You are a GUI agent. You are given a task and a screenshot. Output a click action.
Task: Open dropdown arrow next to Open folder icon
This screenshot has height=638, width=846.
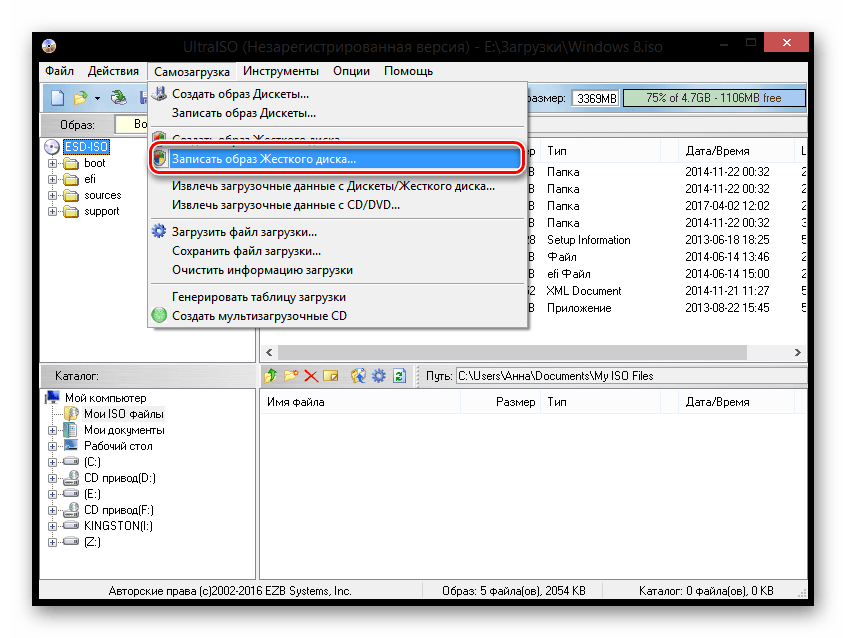click(97, 98)
